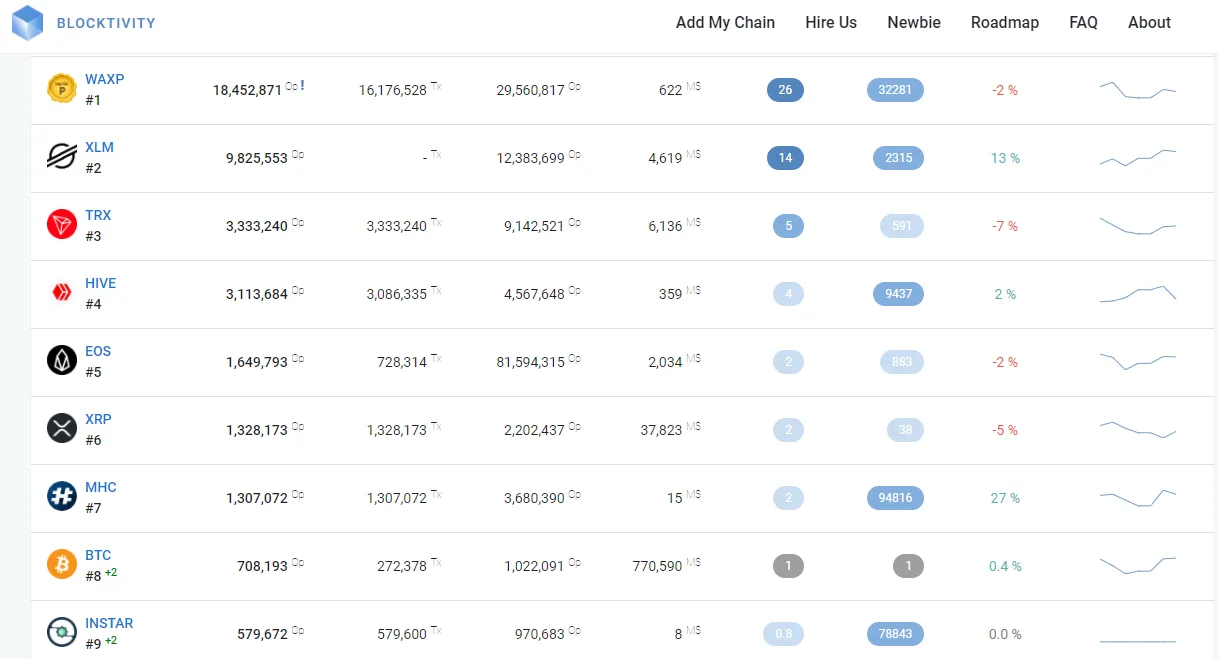
Task: Open the MHC chain link
Action: click(100, 487)
